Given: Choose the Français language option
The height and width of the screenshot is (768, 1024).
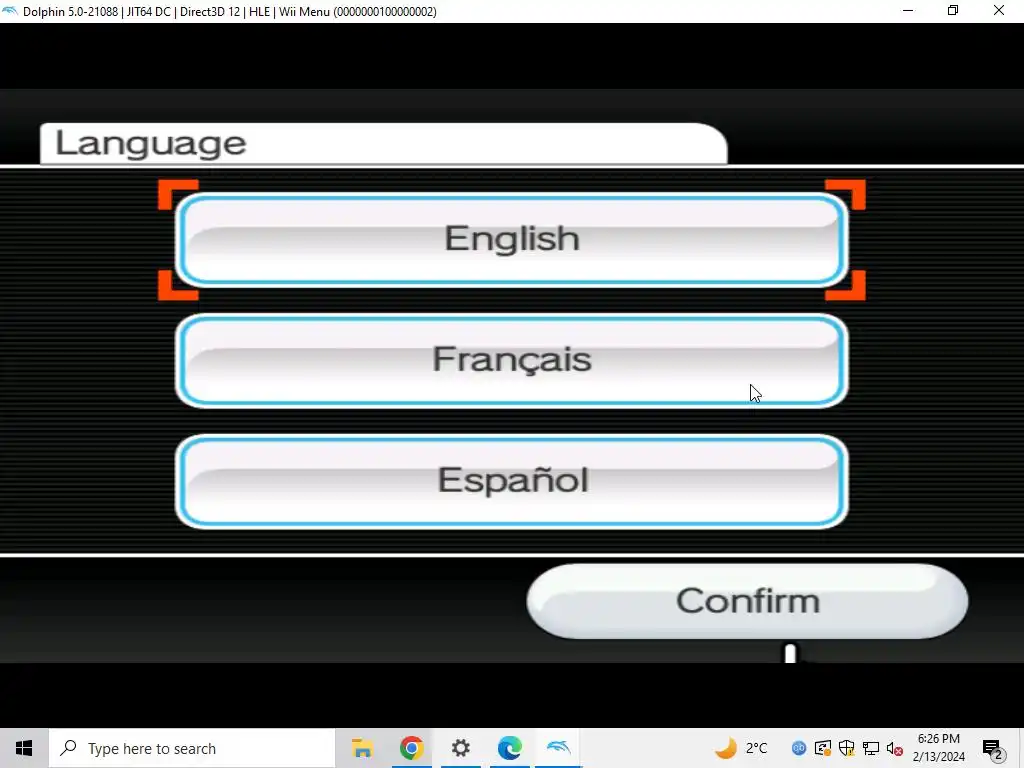Looking at the screenshot, I should click(x=511, y=360).
